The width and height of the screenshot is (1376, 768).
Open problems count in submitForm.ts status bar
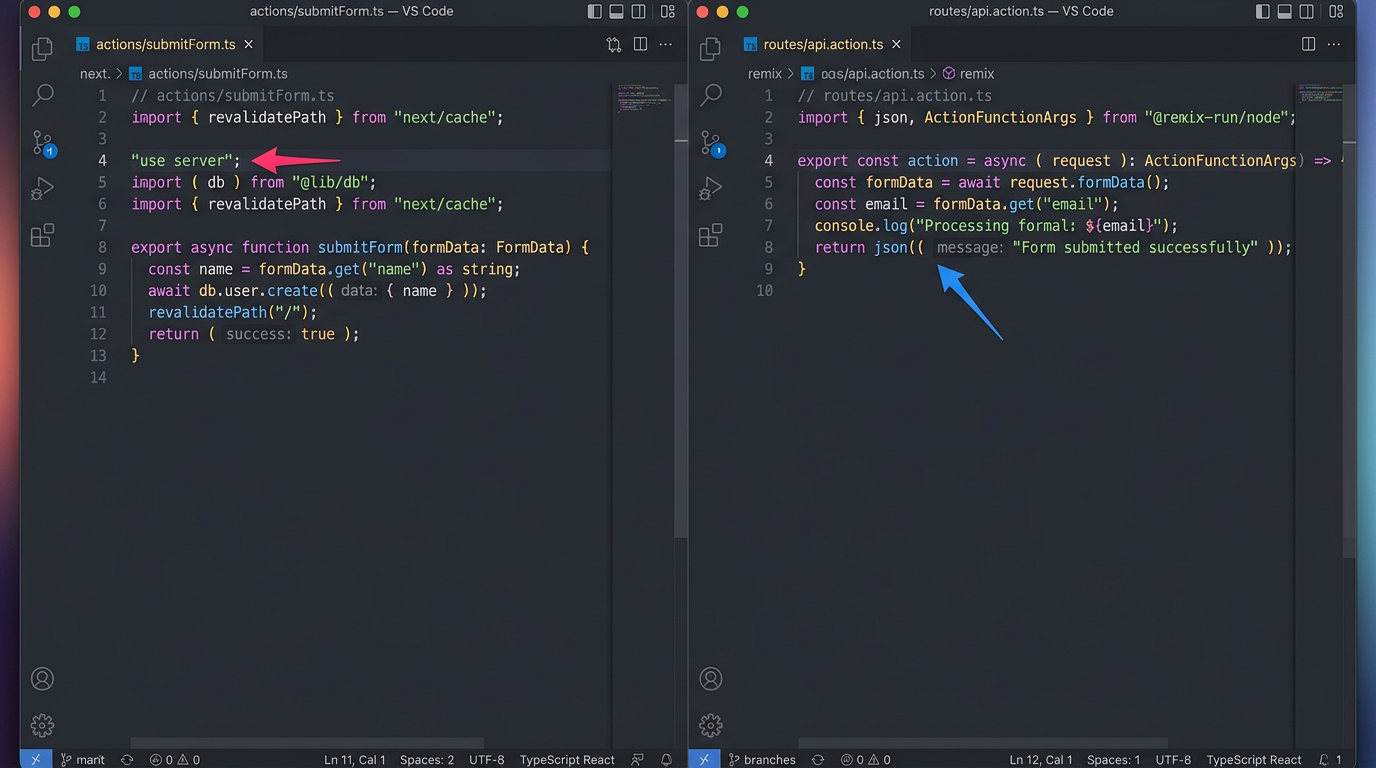click(174, 760)
